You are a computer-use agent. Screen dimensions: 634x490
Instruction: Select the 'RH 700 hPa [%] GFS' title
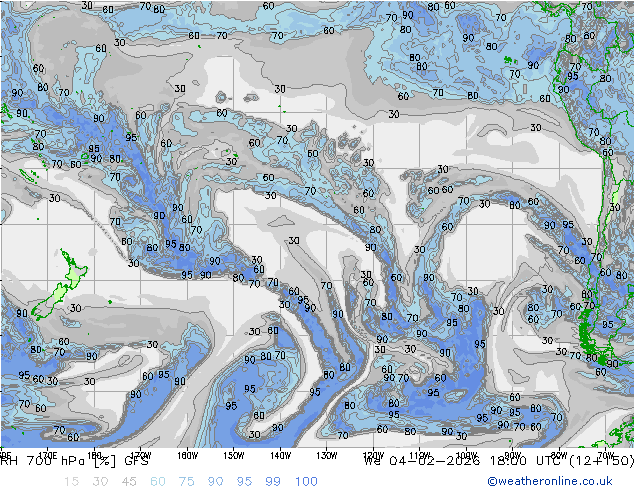click(75, 460)
